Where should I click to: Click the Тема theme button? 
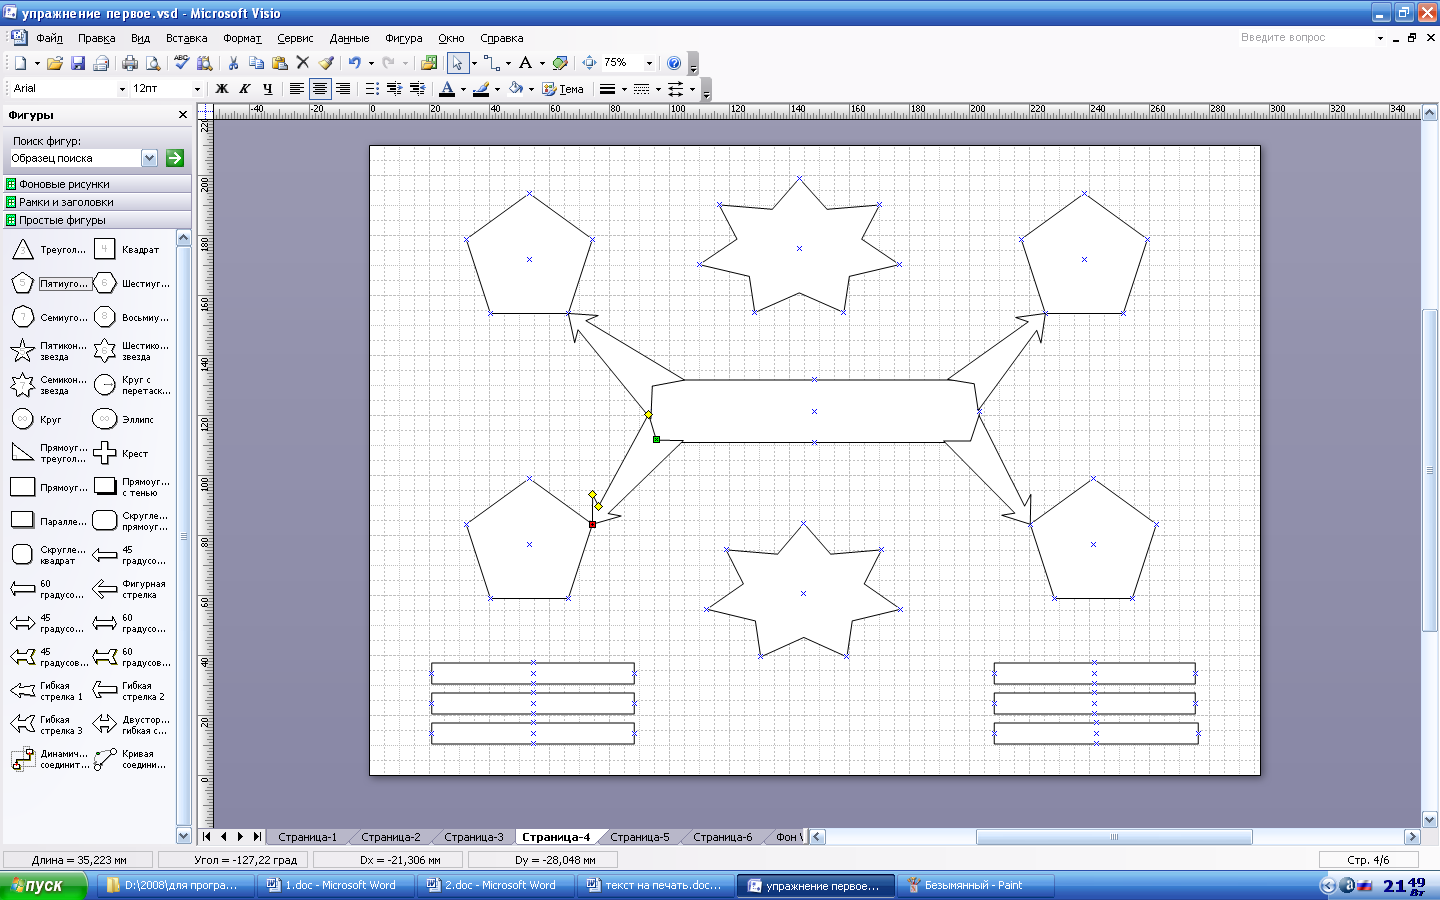coord(563,89)
